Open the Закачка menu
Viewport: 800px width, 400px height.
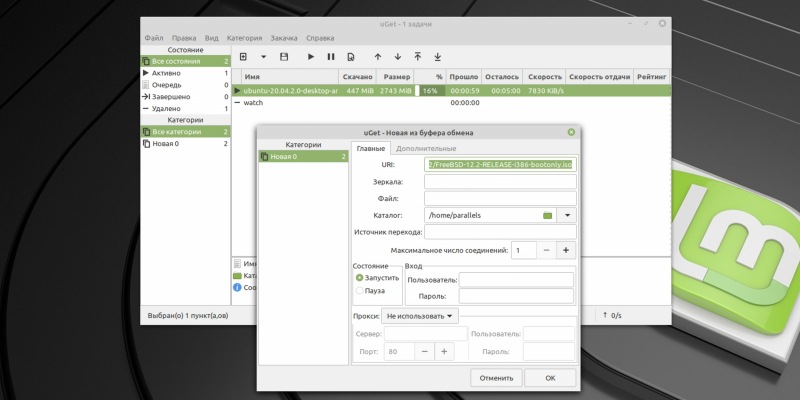tap(284, 38)
